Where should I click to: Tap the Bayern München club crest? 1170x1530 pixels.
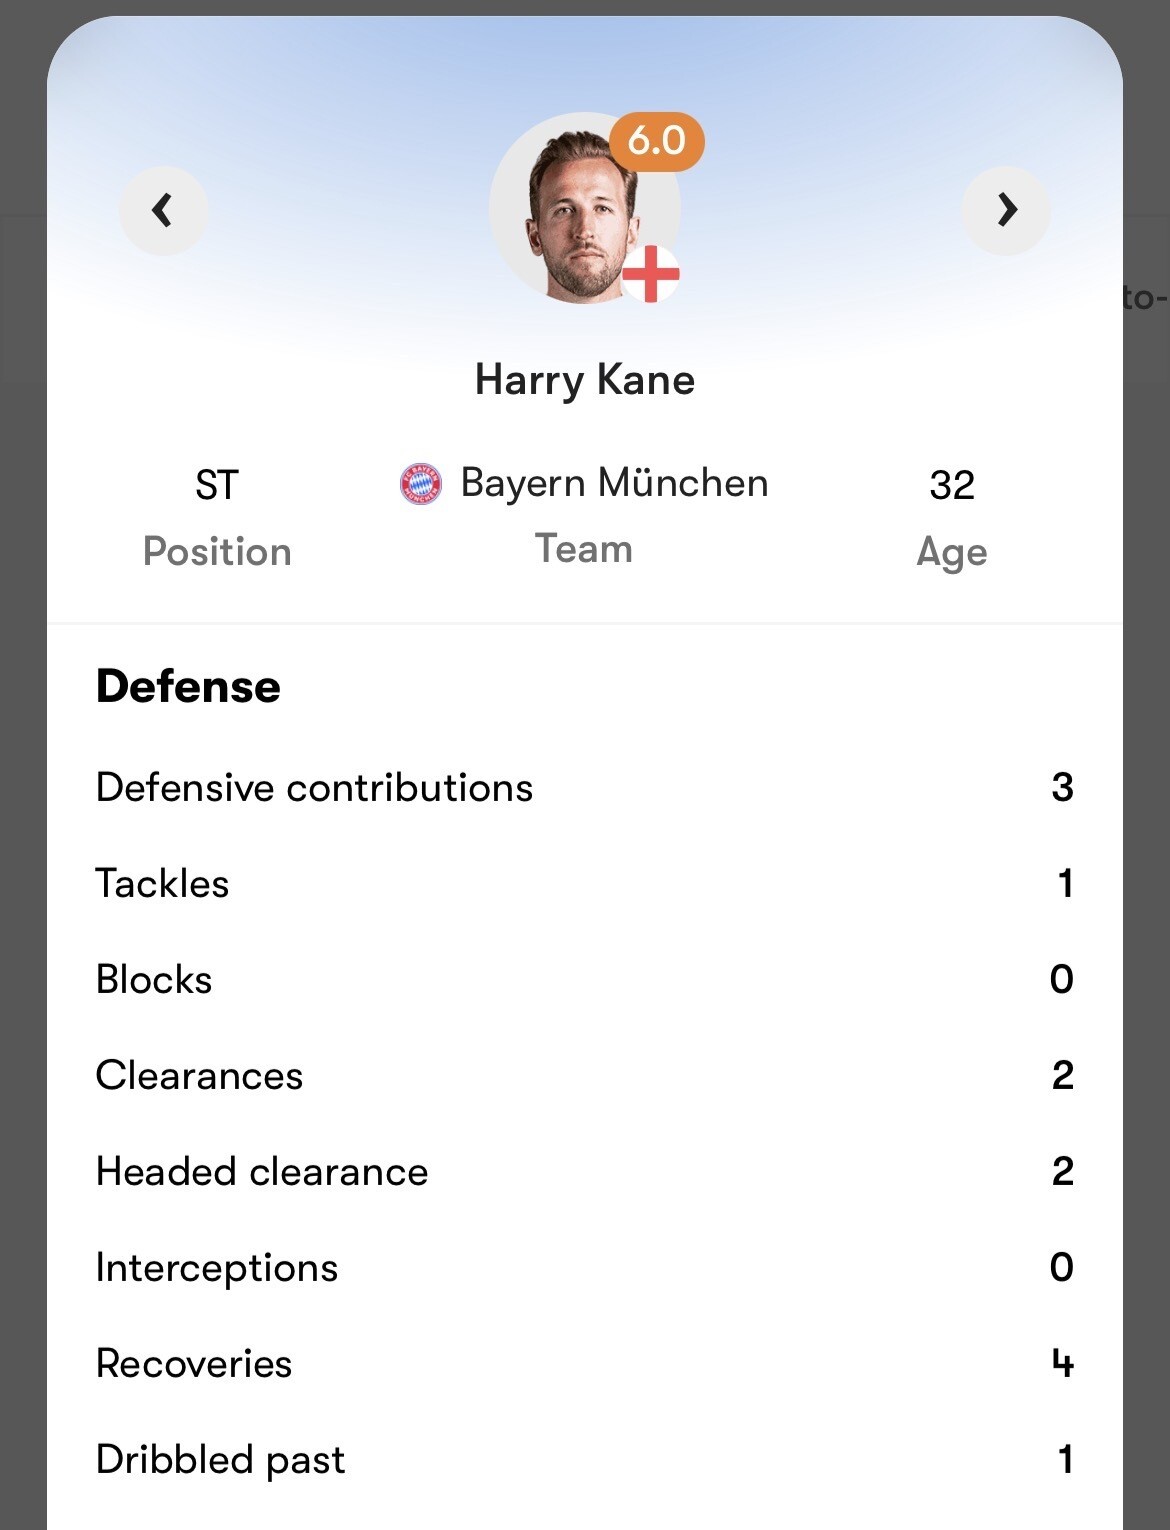click(421, 484)
